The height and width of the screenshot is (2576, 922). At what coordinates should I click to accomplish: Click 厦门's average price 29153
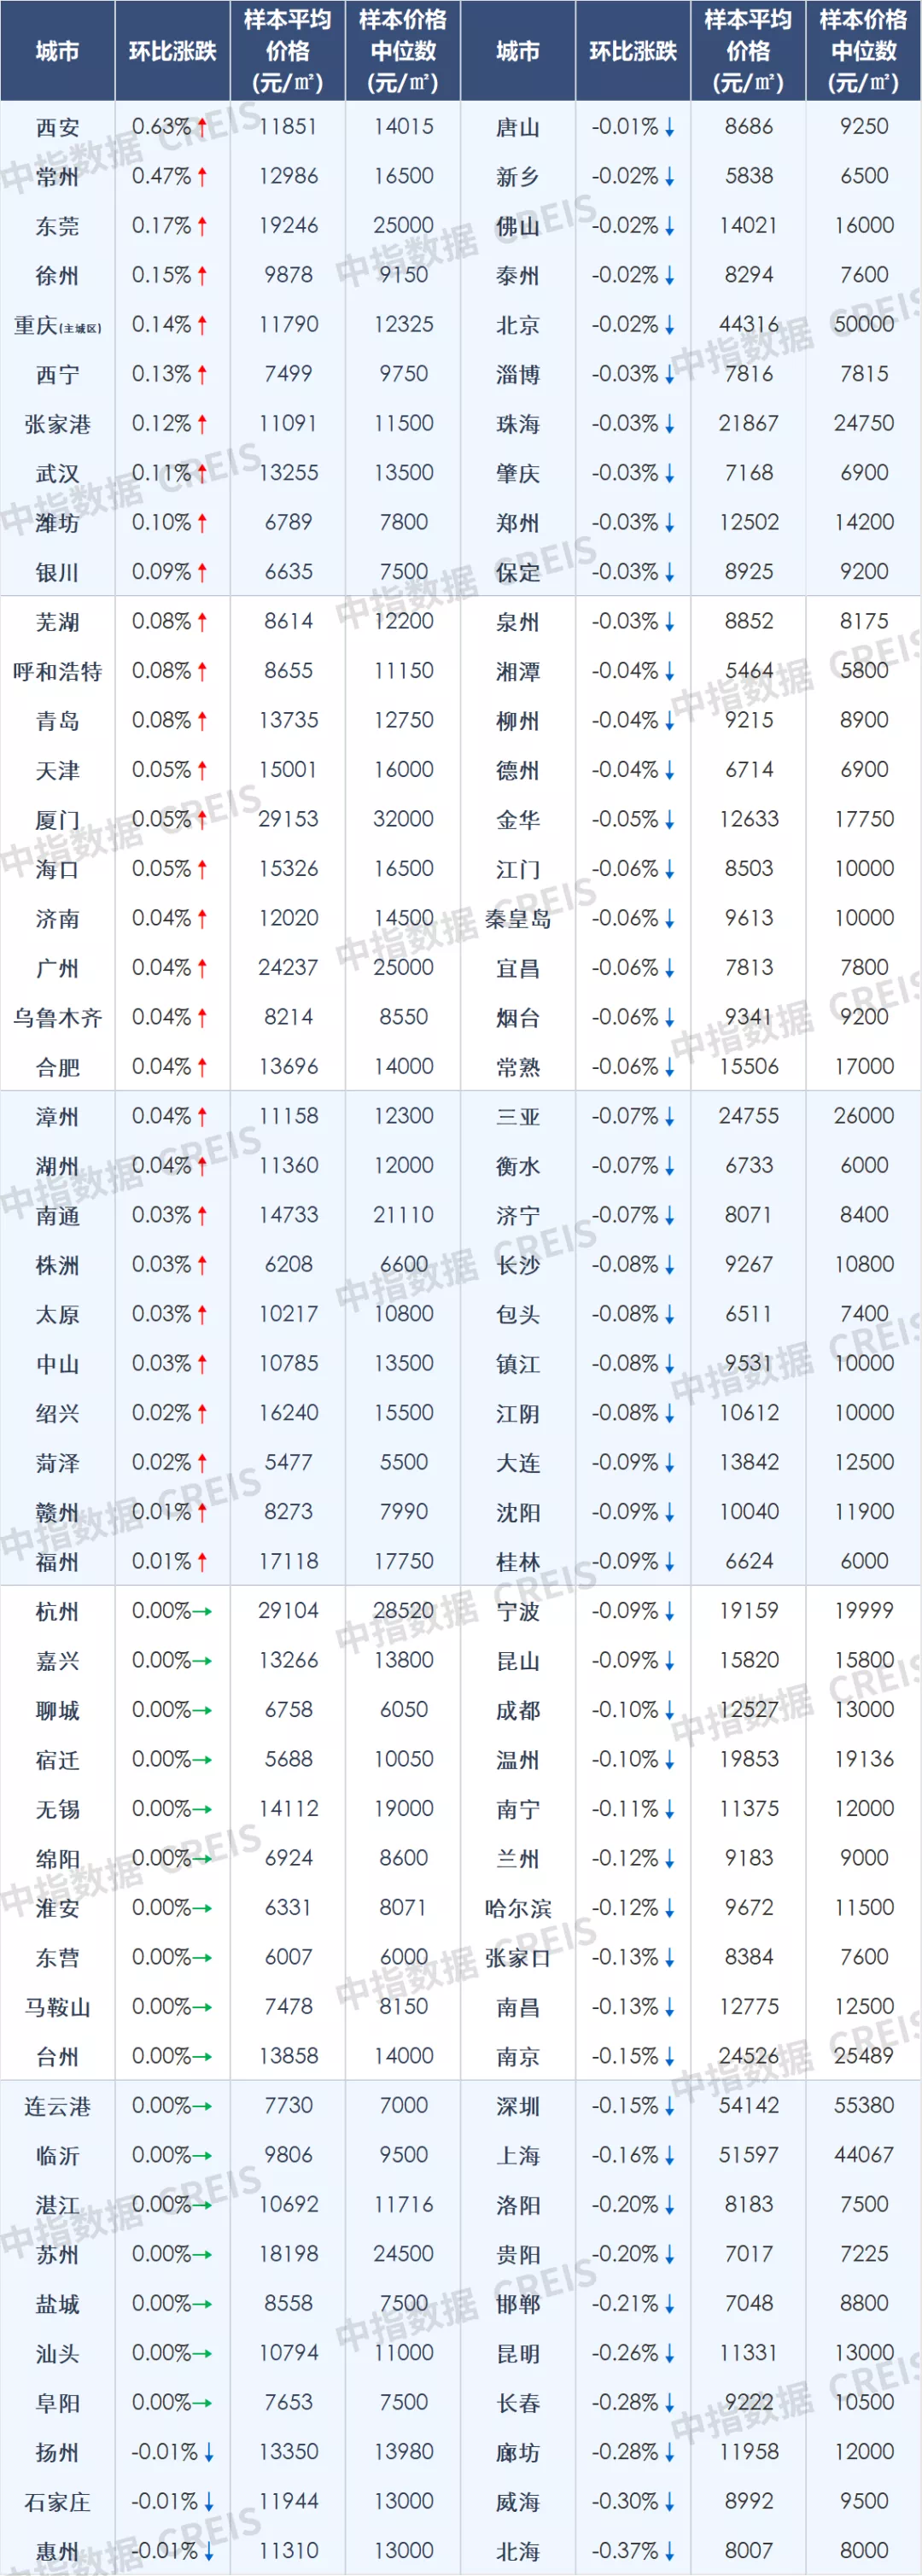[x=288, y=819]
